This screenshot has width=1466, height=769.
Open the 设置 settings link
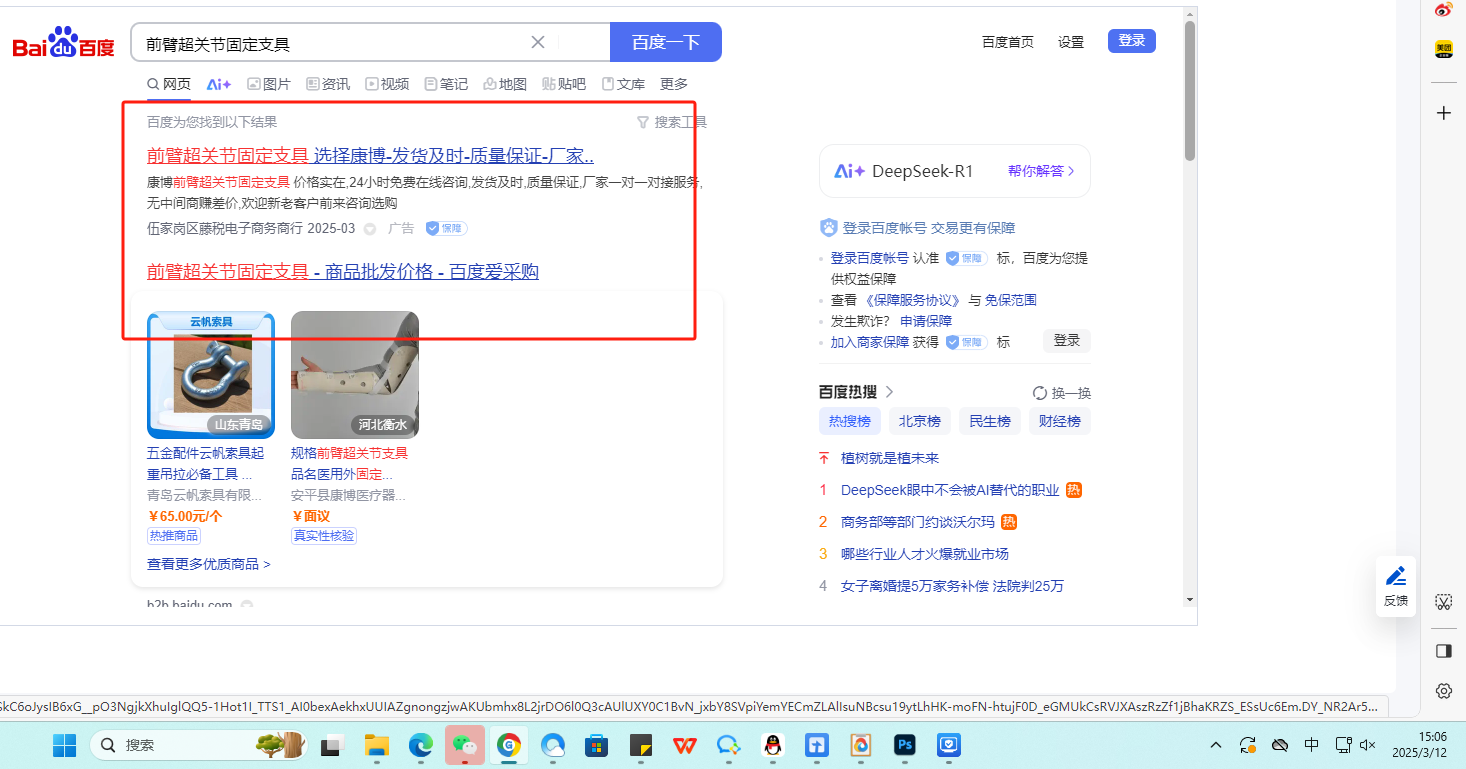pos(1071,42)
